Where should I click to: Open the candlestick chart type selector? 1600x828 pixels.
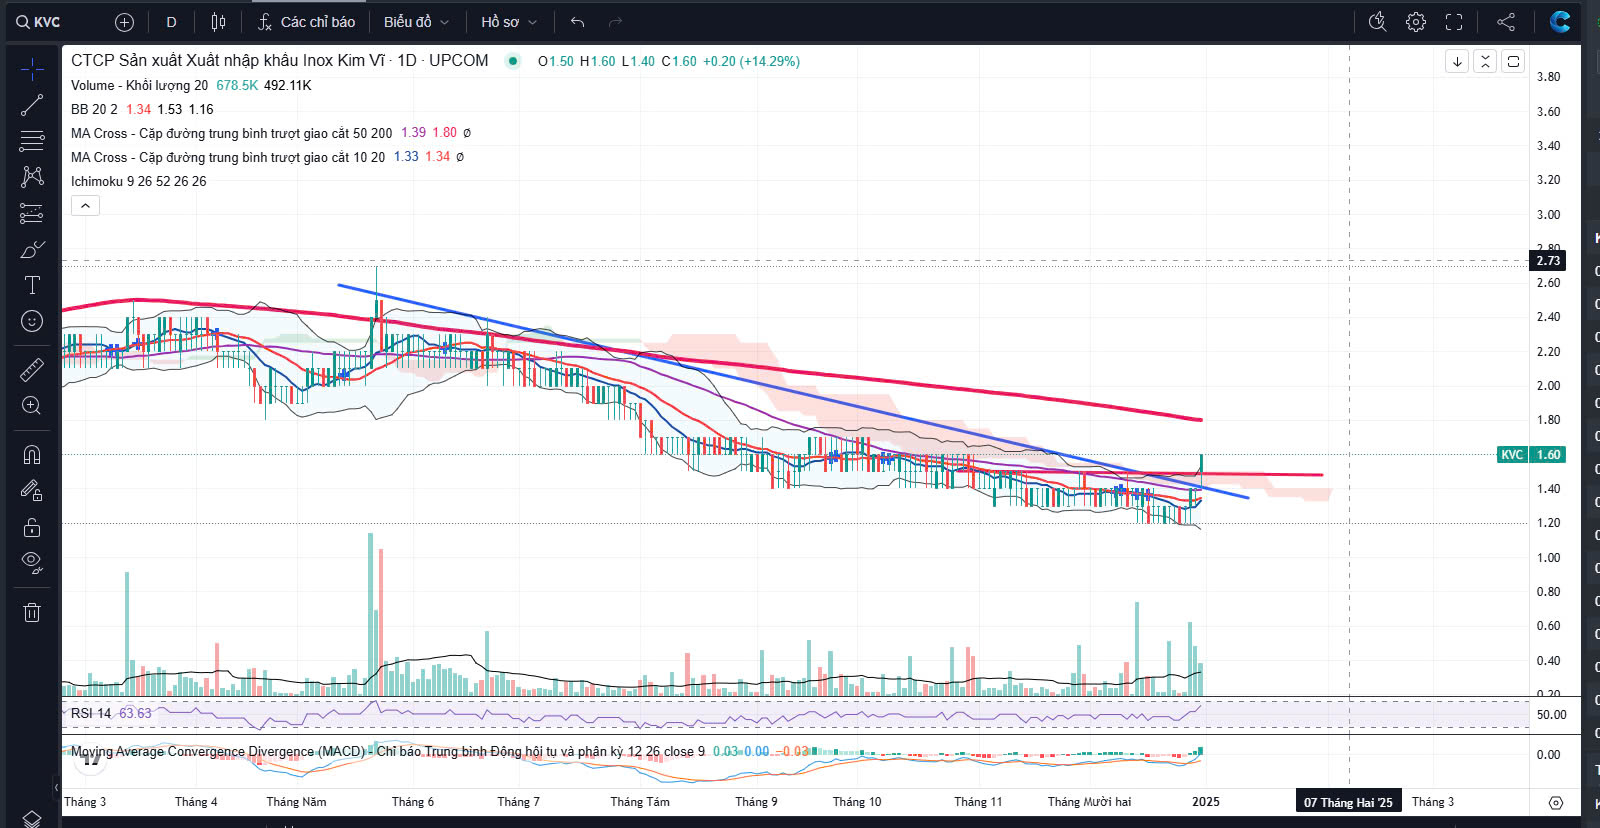pyautogui.click(x=218, y=22)
